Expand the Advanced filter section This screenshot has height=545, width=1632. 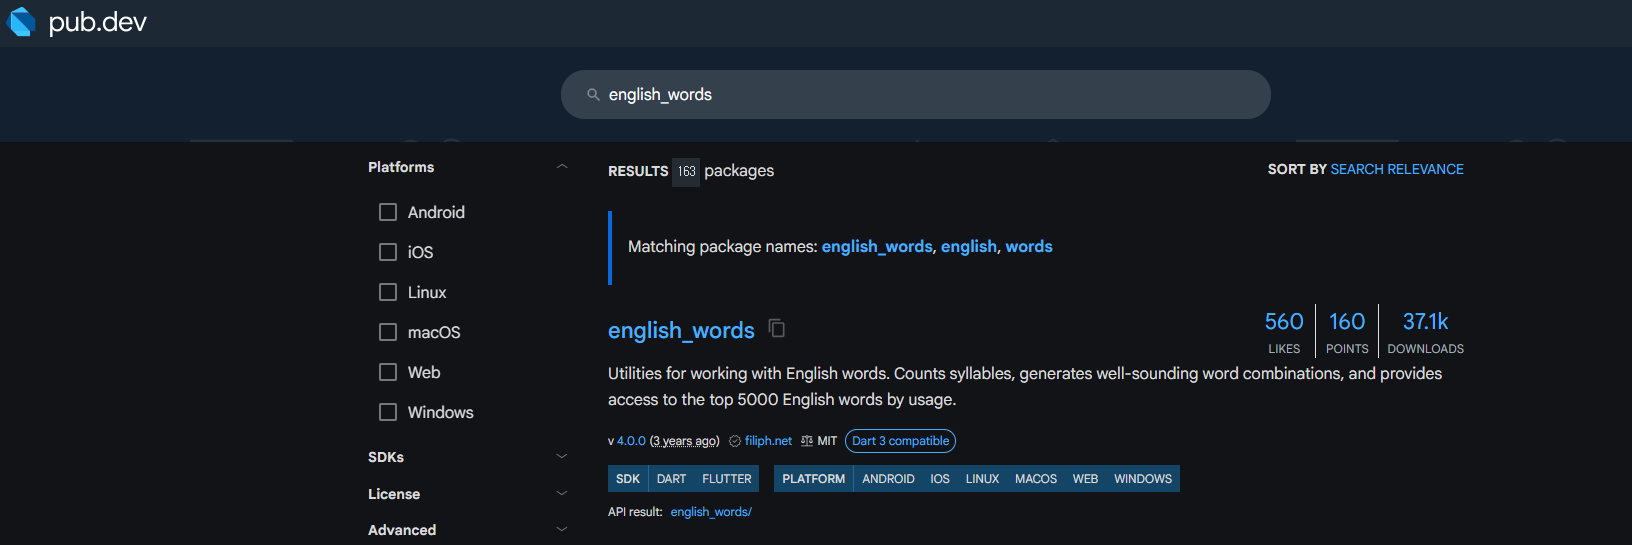point(562,530)
